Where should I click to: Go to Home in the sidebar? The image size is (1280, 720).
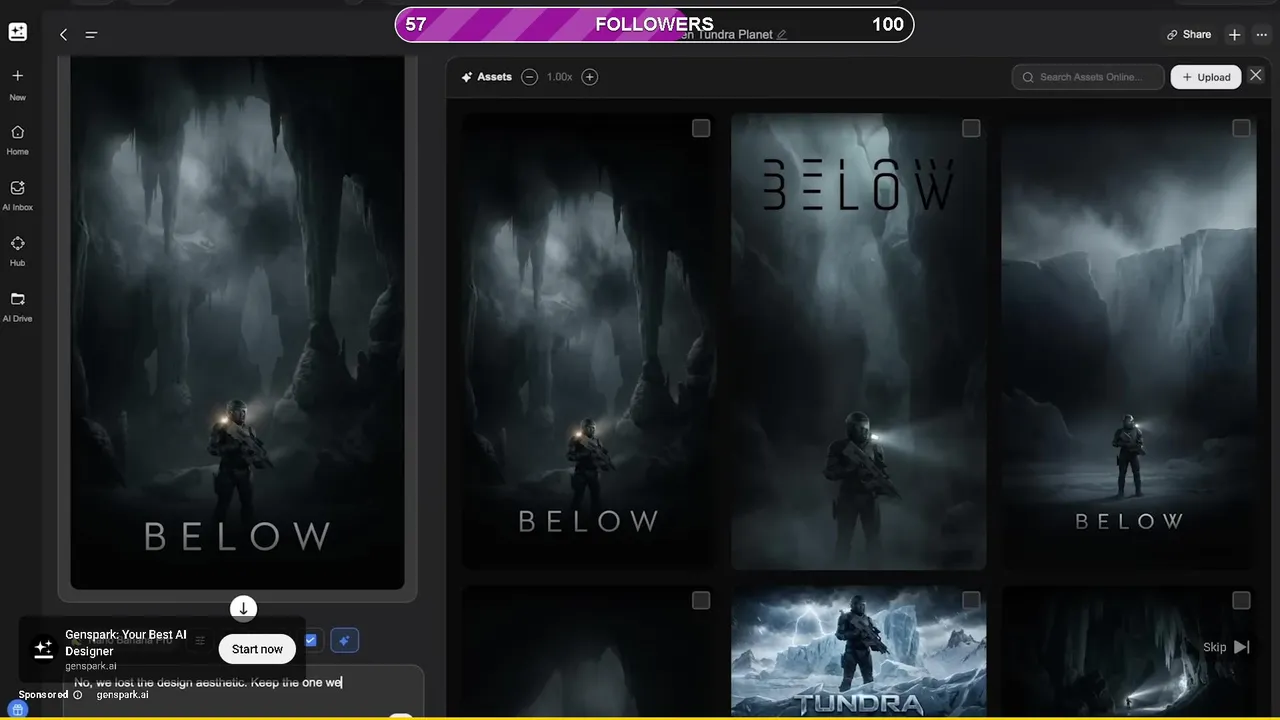pyautogui.click(x=17, y=140)
